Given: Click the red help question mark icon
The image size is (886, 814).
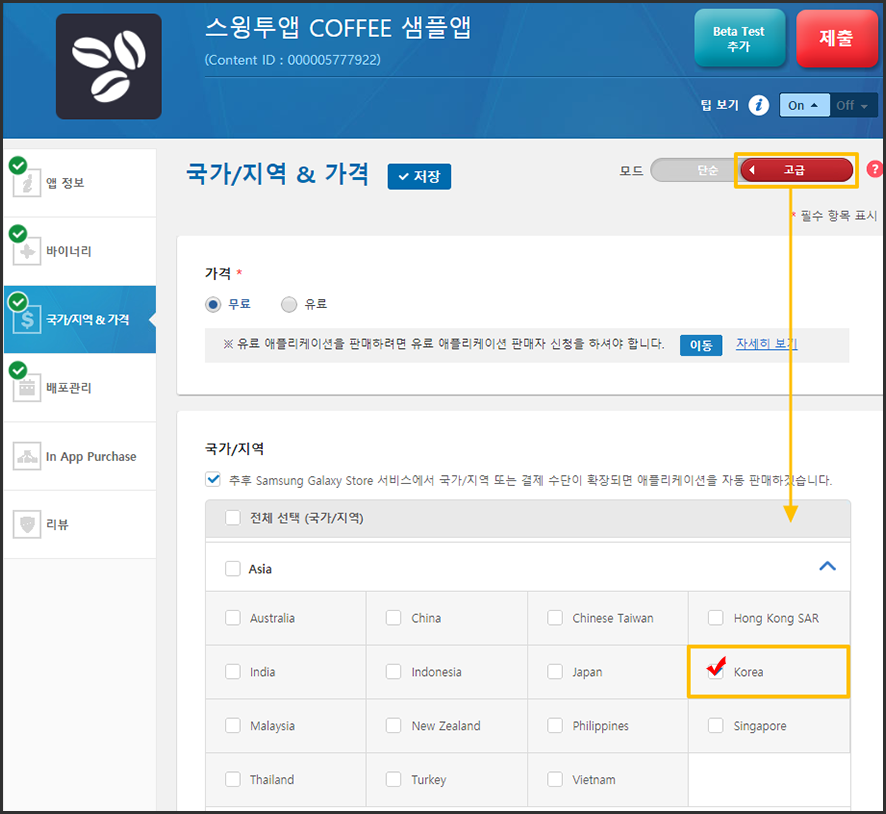Looking at the screenshot, I should [875, 169].
